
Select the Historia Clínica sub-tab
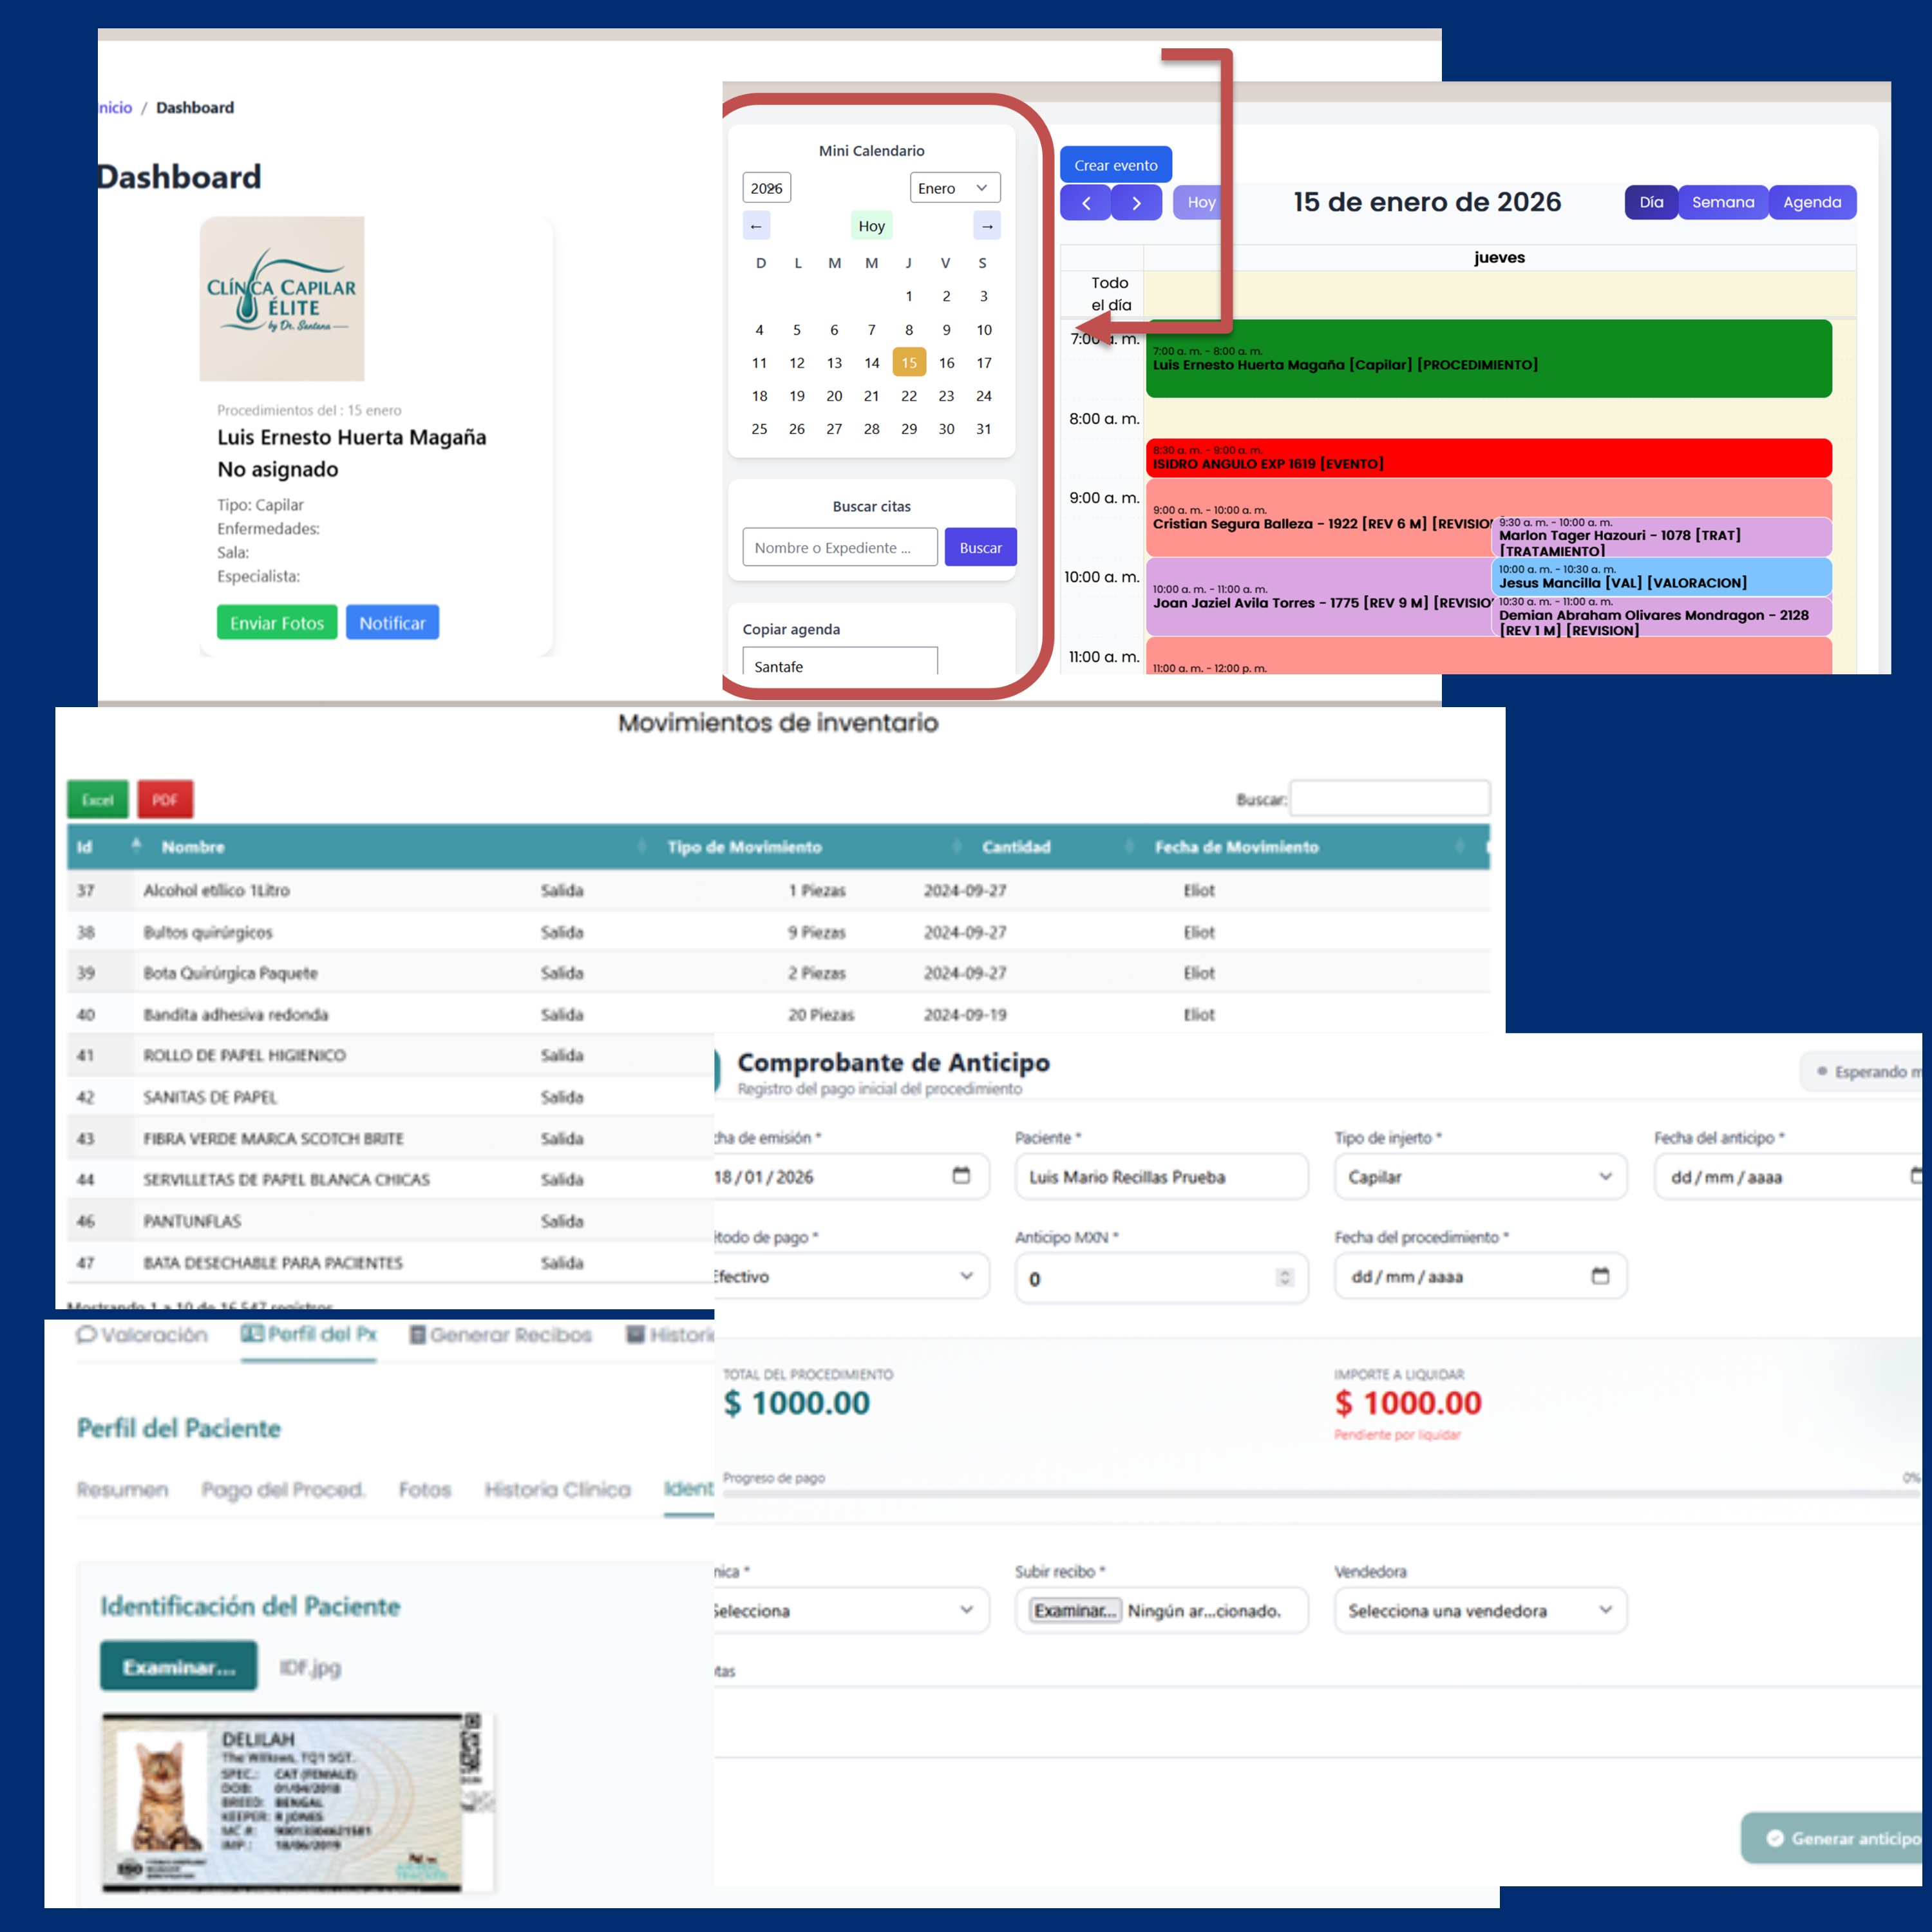pyautogui.click(x=558, y=1490)
